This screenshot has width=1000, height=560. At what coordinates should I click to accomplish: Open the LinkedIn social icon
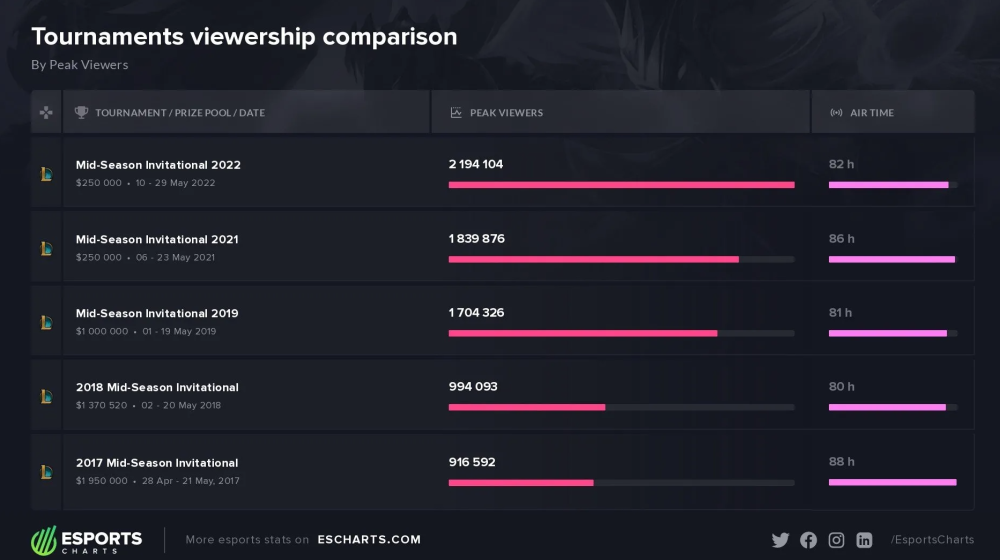[x=864, y=540]
